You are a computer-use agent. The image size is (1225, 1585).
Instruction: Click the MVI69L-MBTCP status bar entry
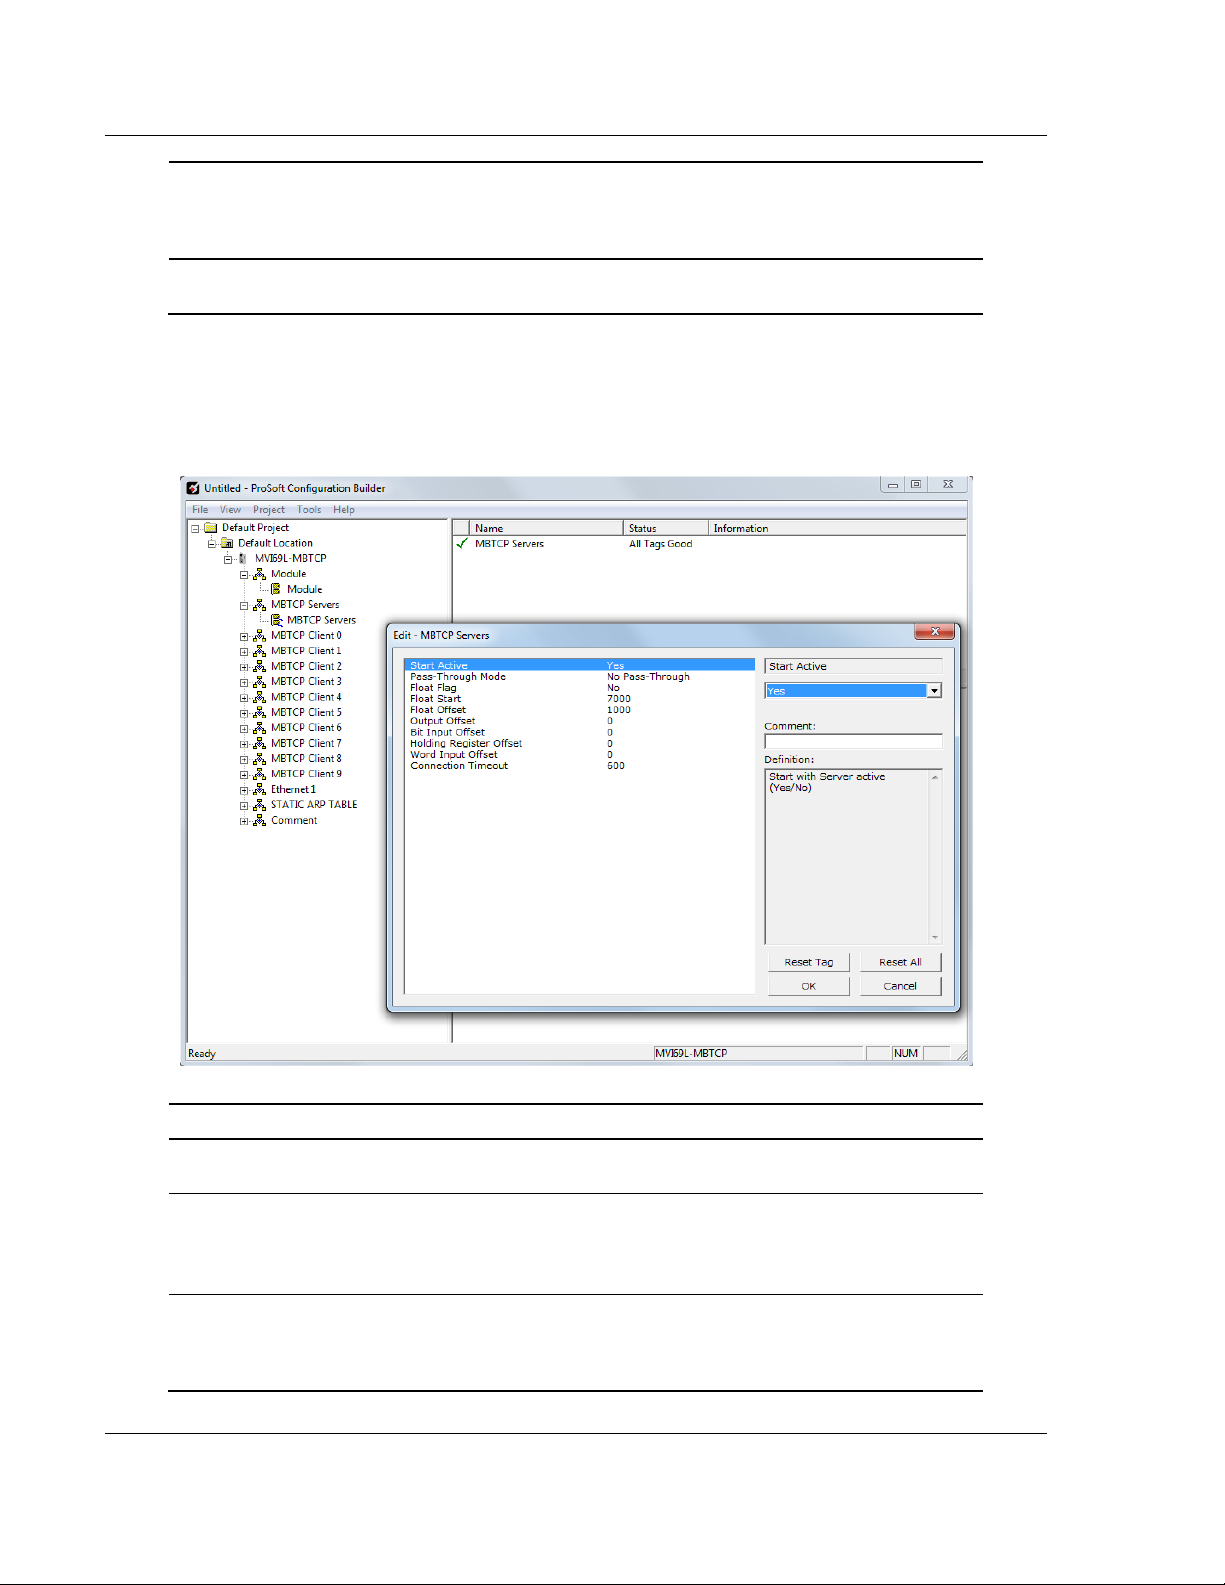[x=758, y=1053]
